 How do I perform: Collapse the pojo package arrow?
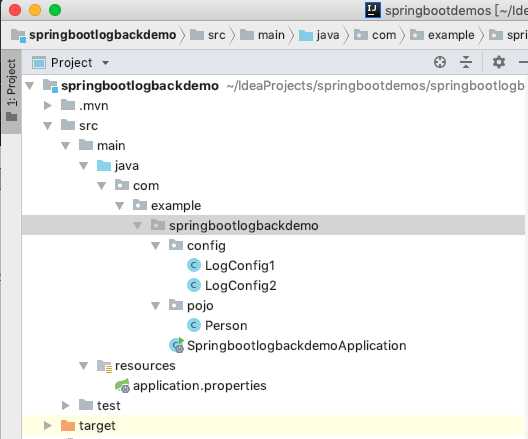[x=156, y=306]
